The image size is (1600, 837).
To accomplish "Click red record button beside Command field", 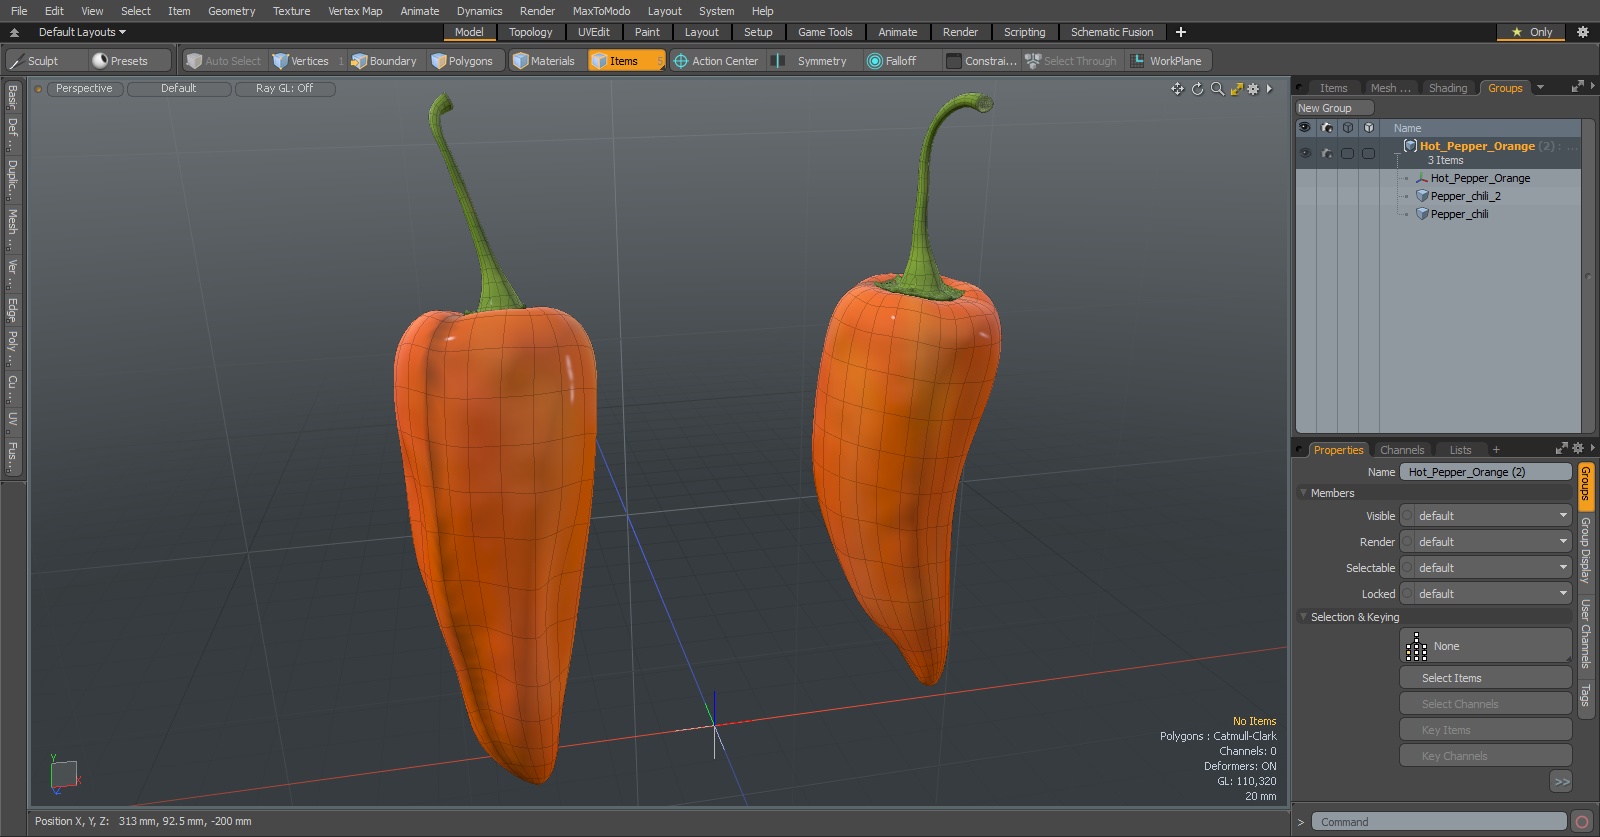I will coord(1582,822).
